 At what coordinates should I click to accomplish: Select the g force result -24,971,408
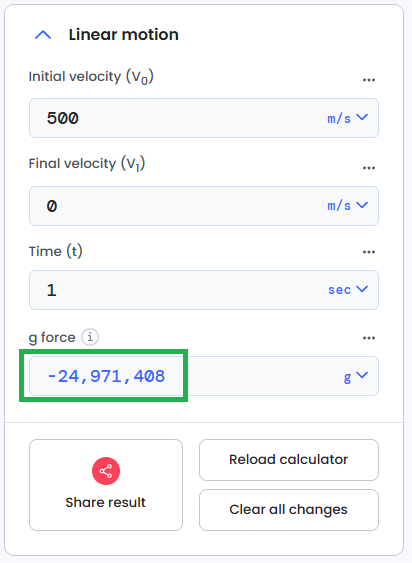(x=106, y=376)
